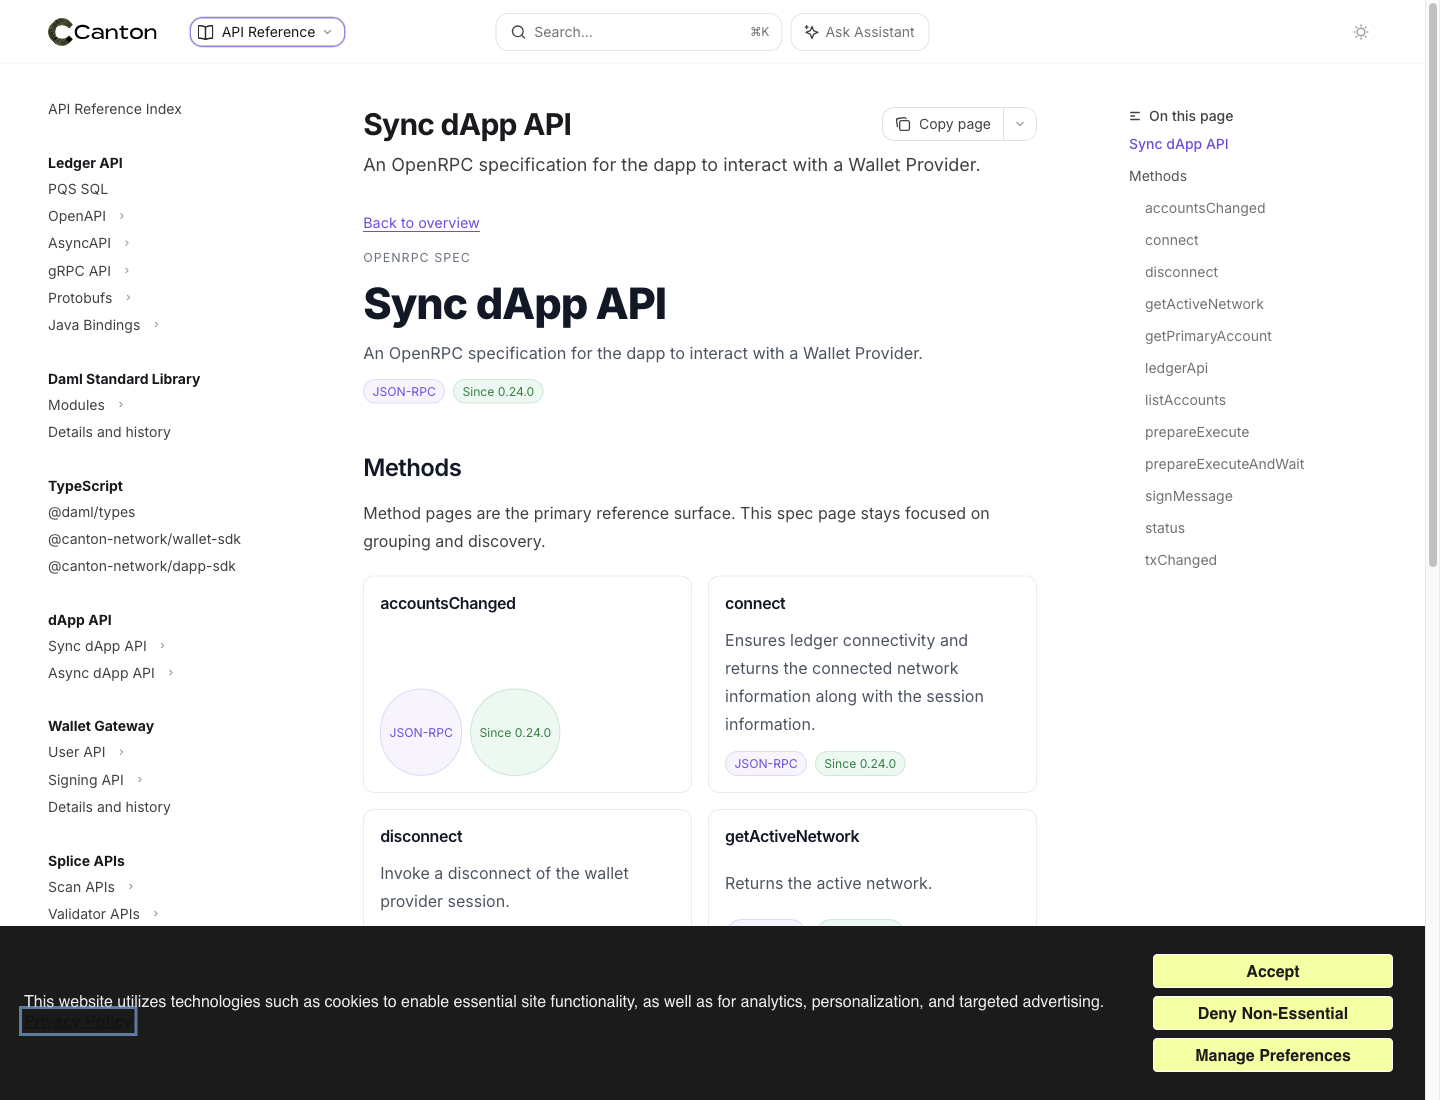The image size is (1440, 1100).
Task: Open Details and history under Wallet Gateway
Action: pyautogui.click(x=109, y=807)
